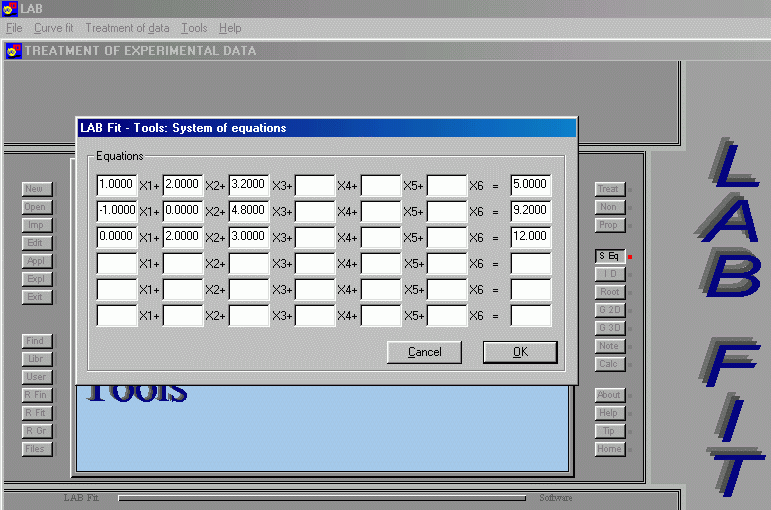Click the Imp import button
The image size is (771, 510).
36,225
